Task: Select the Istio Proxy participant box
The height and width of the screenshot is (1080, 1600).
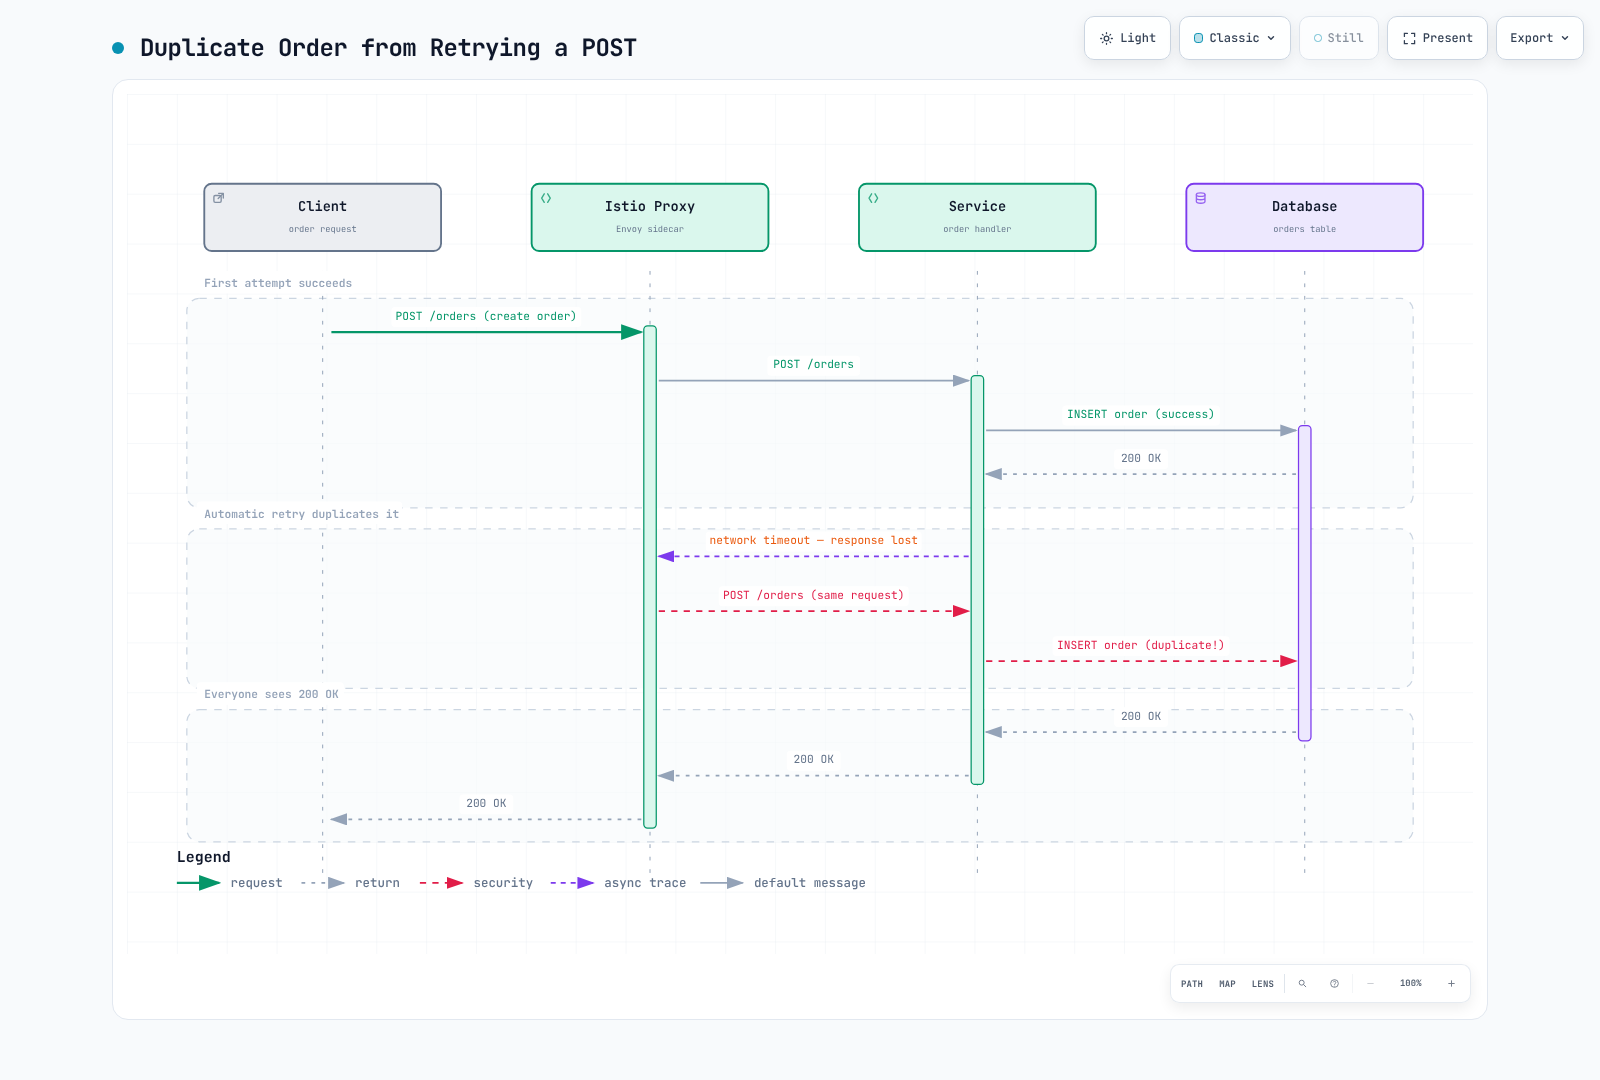Action: [650, 217]
